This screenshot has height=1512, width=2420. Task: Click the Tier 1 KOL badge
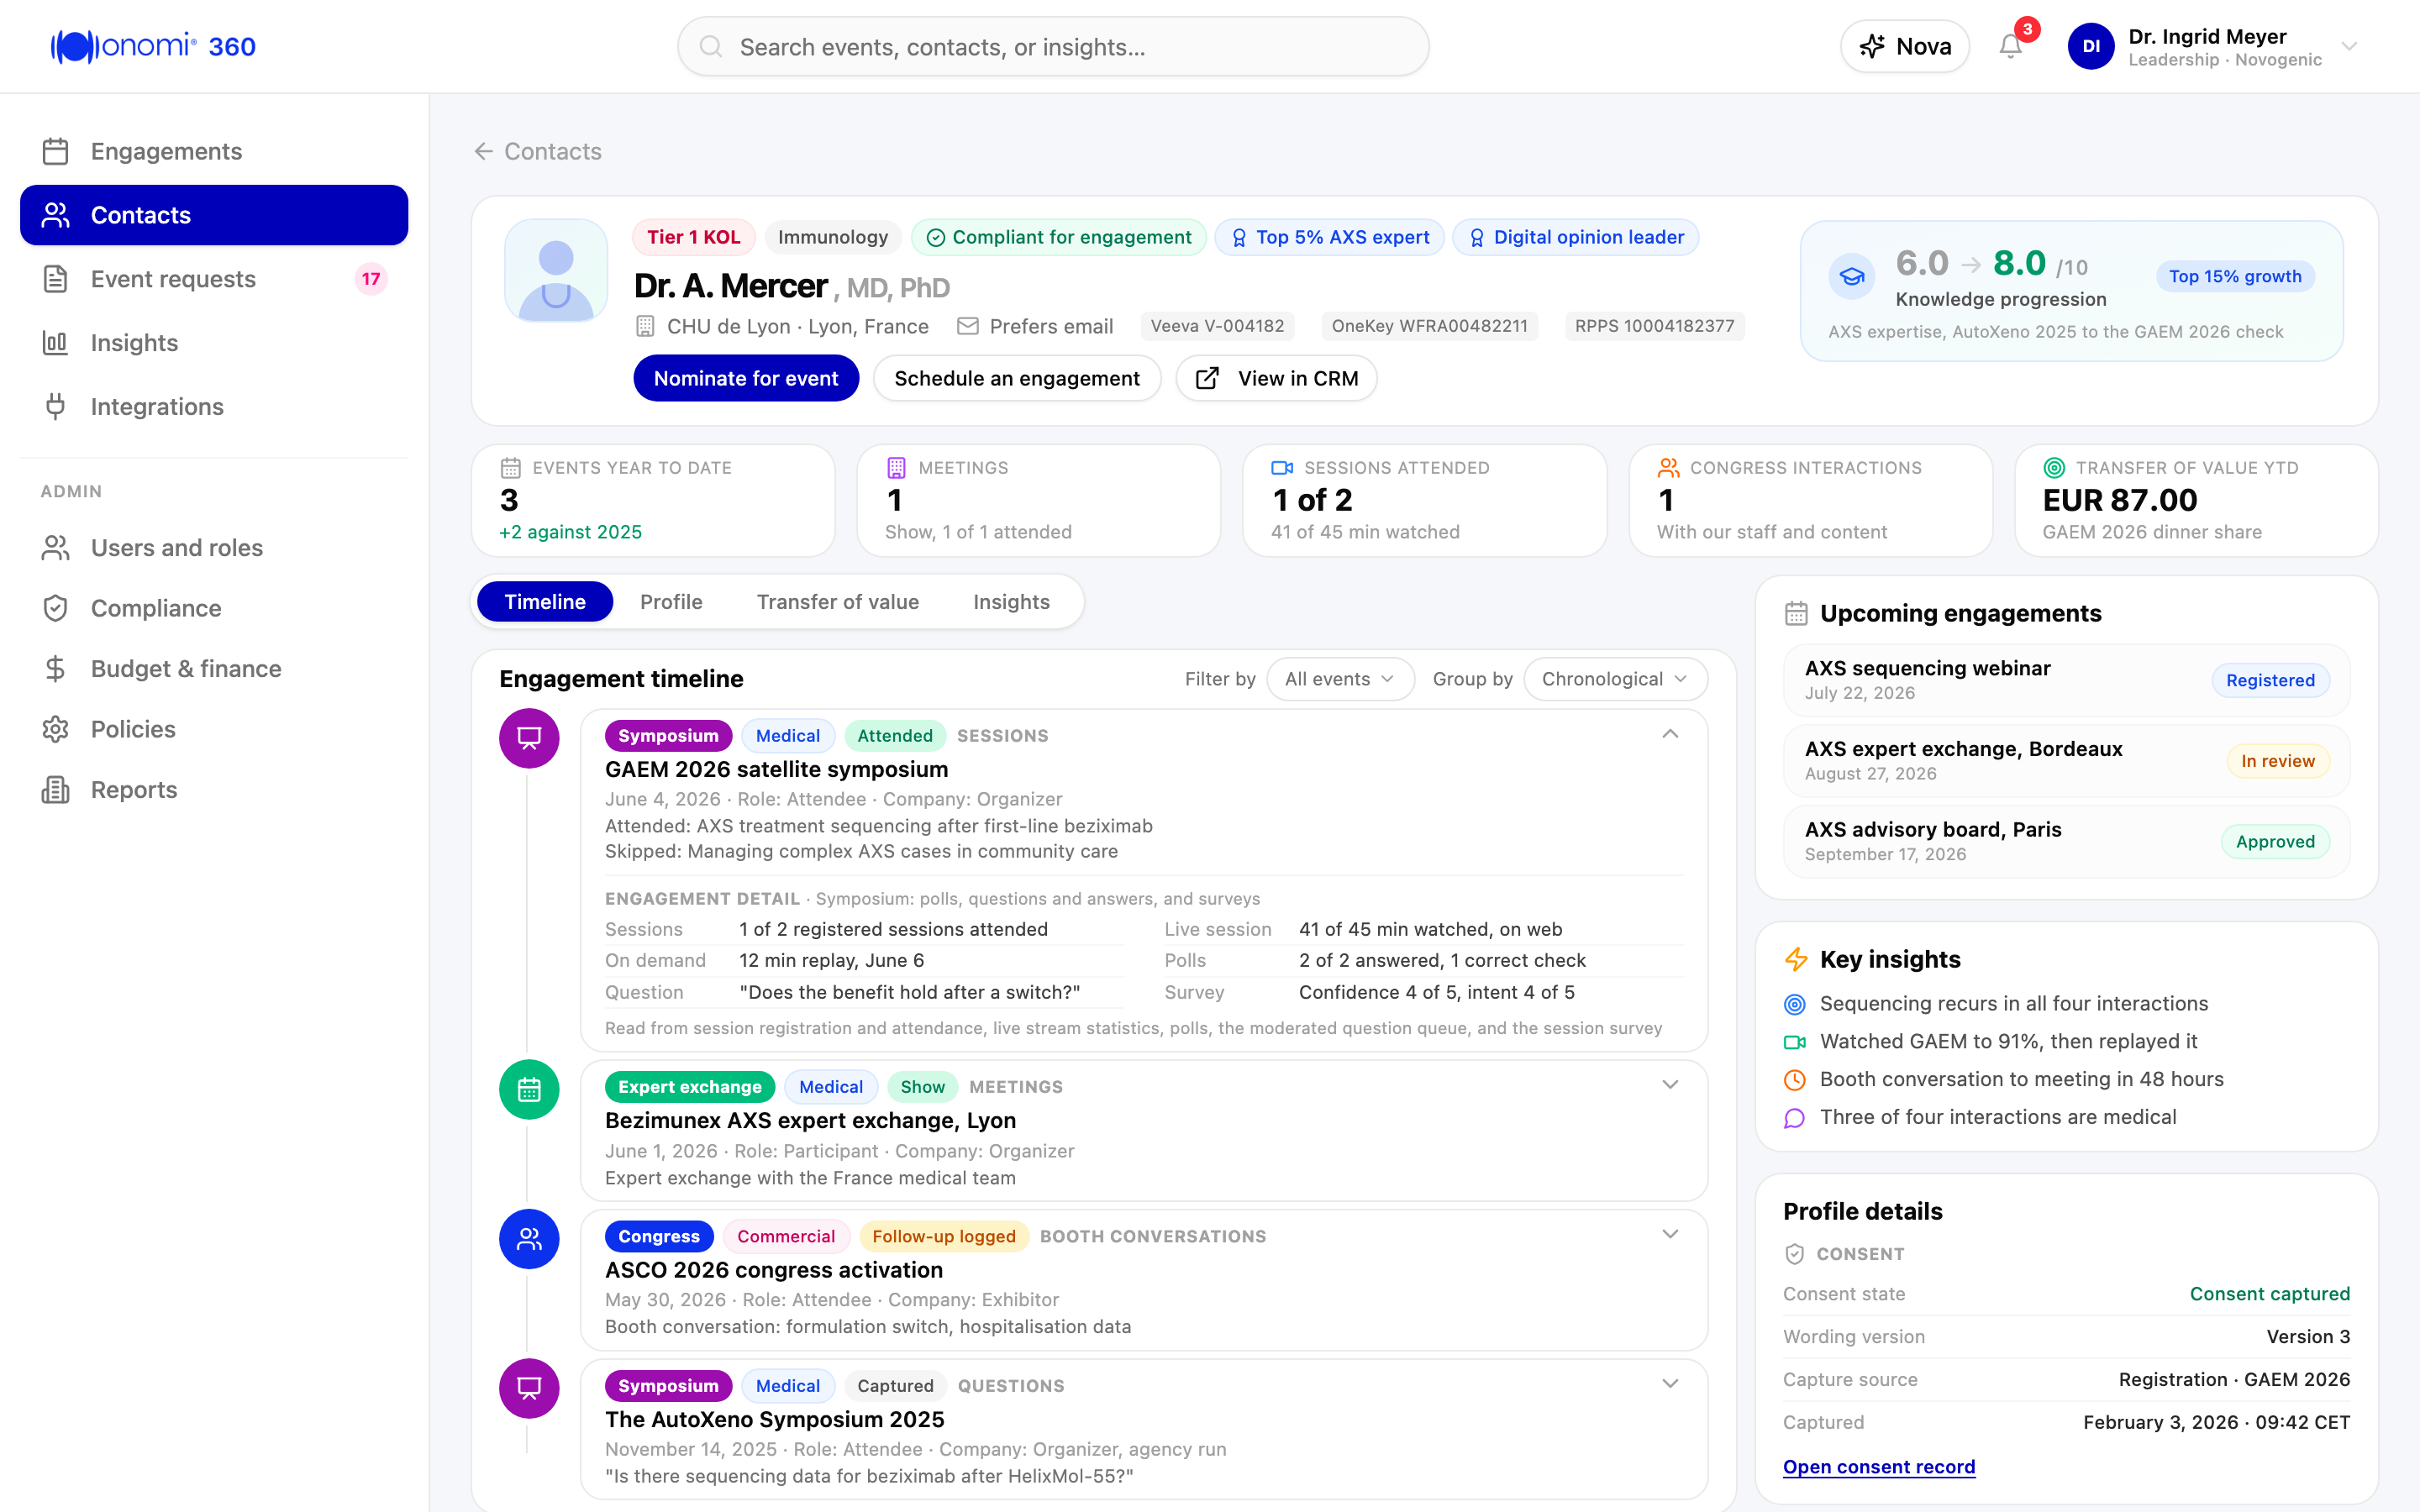694,237
